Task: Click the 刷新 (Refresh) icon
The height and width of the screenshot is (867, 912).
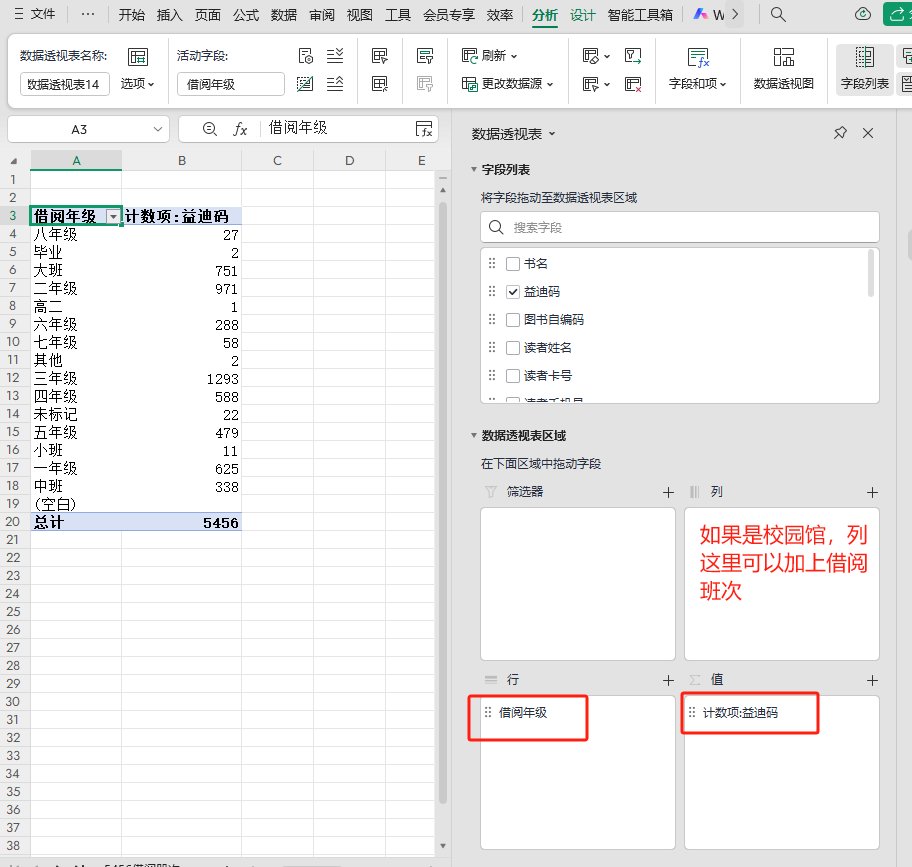Action: click(x=470, y=56)
